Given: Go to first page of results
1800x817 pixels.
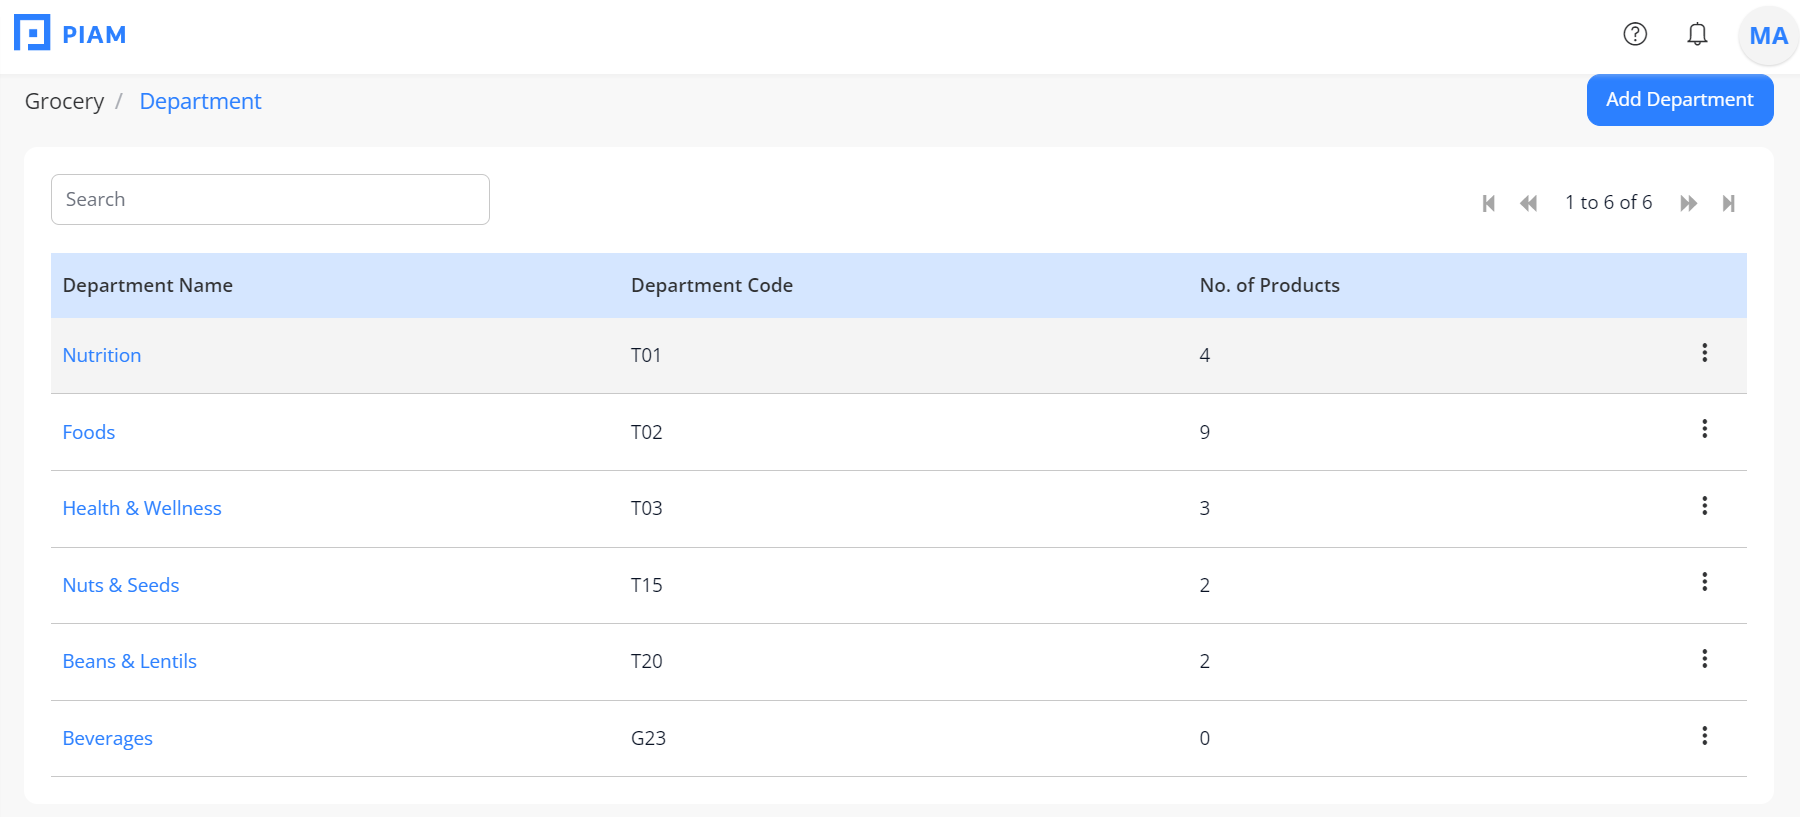Looking at the screenshot, I should (x=1488, y=203).
